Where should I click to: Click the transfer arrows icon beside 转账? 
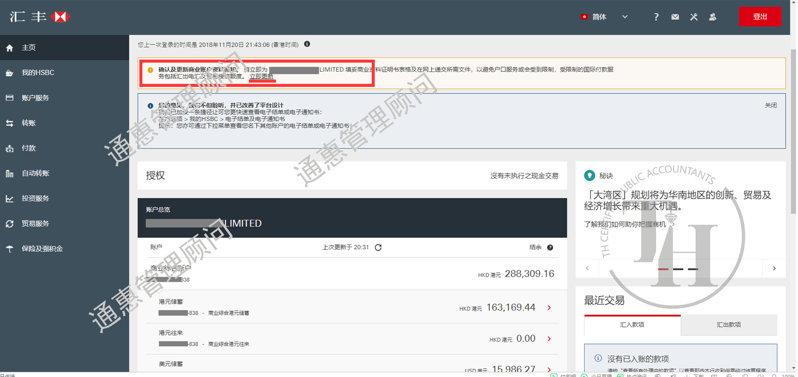(9, 123)
